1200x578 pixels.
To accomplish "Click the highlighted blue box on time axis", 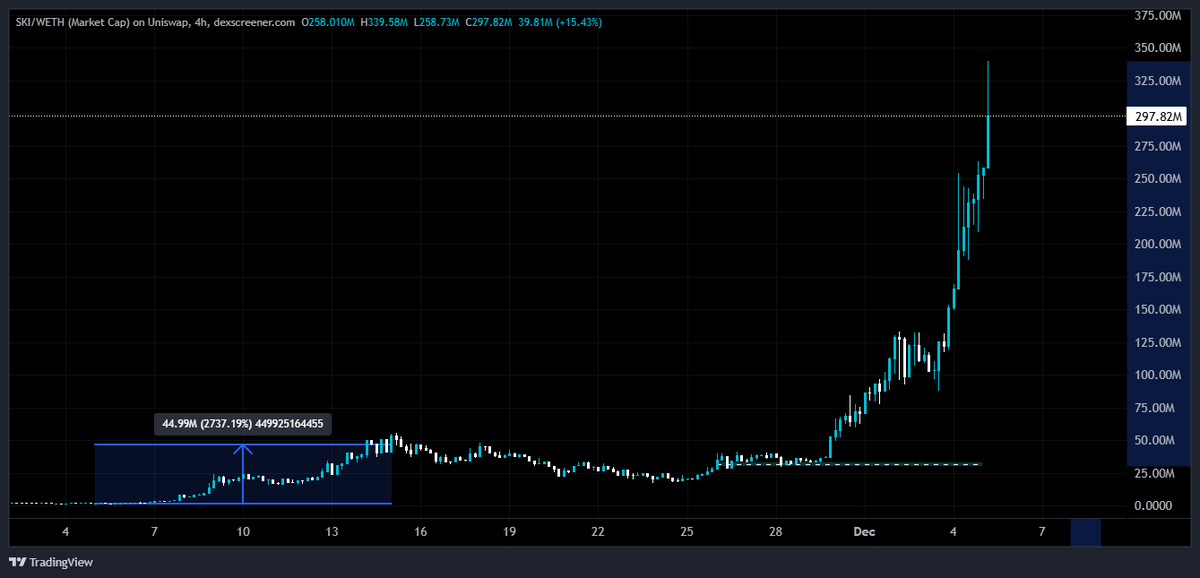I will (1085, 532).
